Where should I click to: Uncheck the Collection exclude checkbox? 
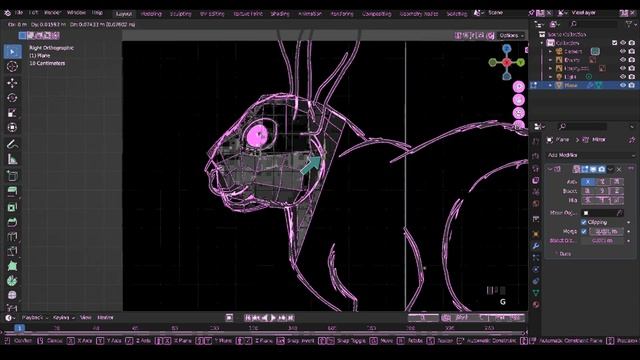pos(614,42)
